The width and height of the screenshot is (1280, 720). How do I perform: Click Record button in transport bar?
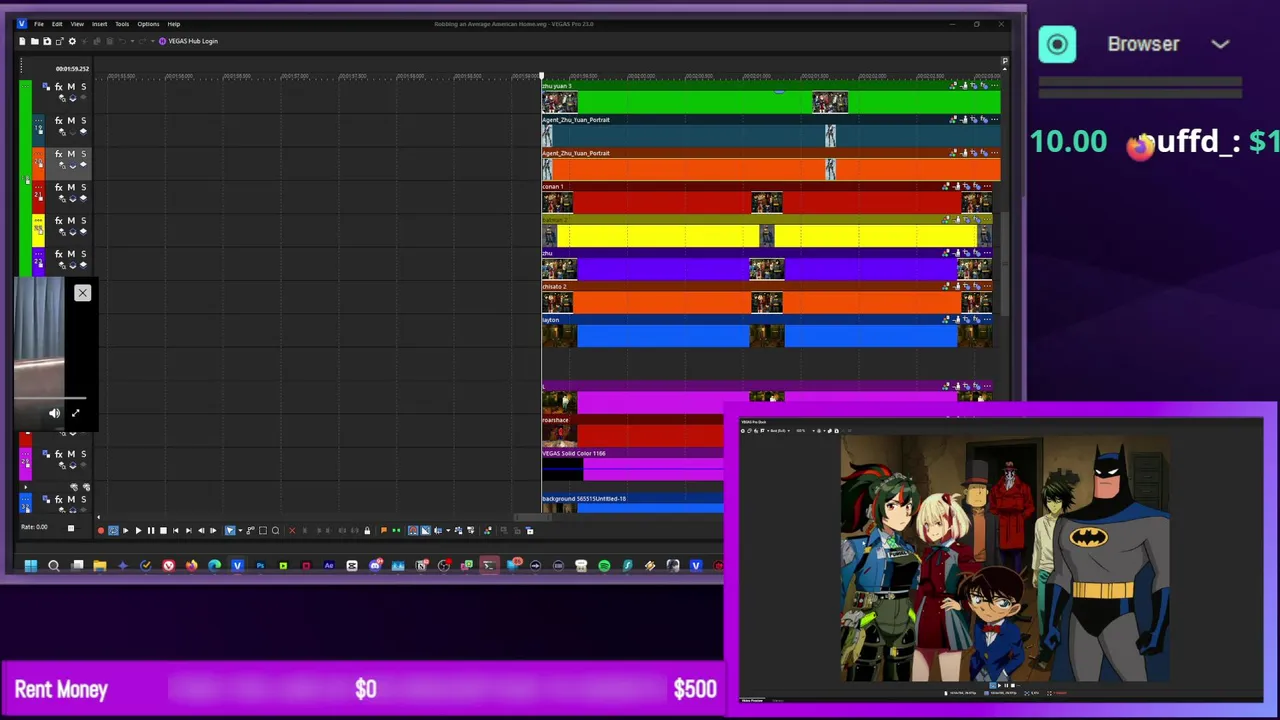click(x=100, y=530)
